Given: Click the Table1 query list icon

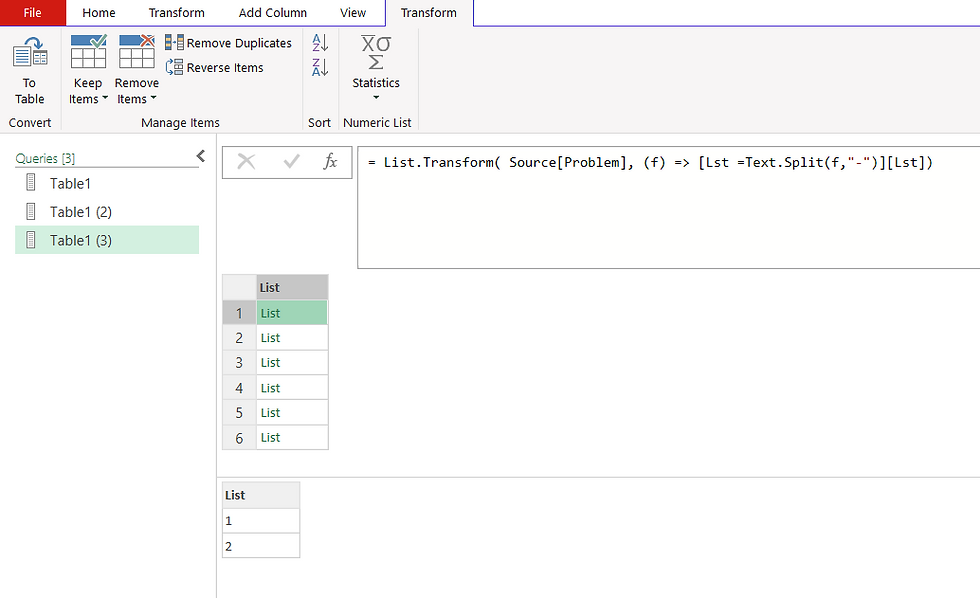Looking at the screenshot, I should [x=31, y=183].
